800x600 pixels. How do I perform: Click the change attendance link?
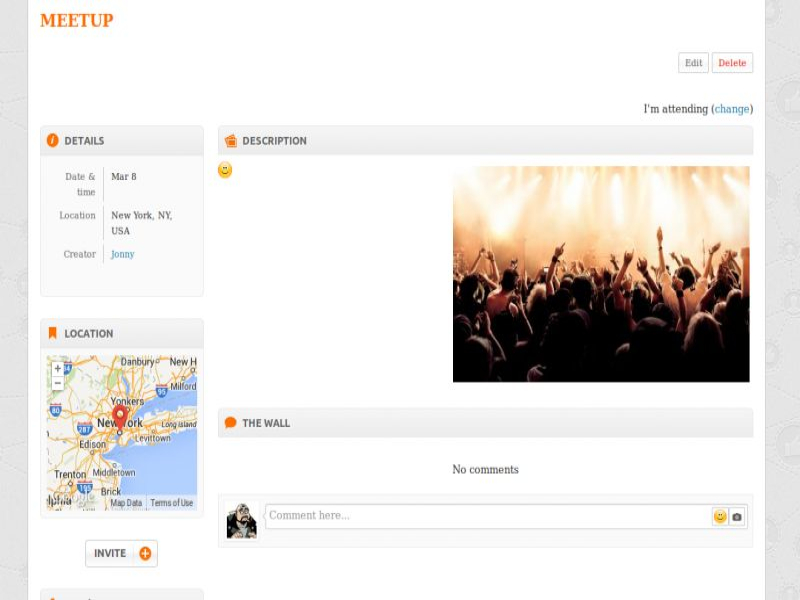point(732,109)
